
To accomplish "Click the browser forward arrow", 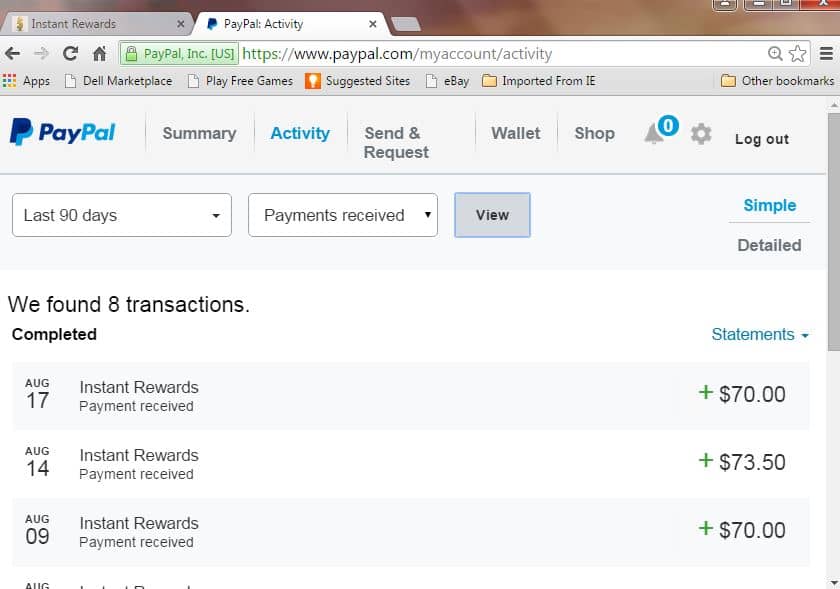I will pos(41,54).
